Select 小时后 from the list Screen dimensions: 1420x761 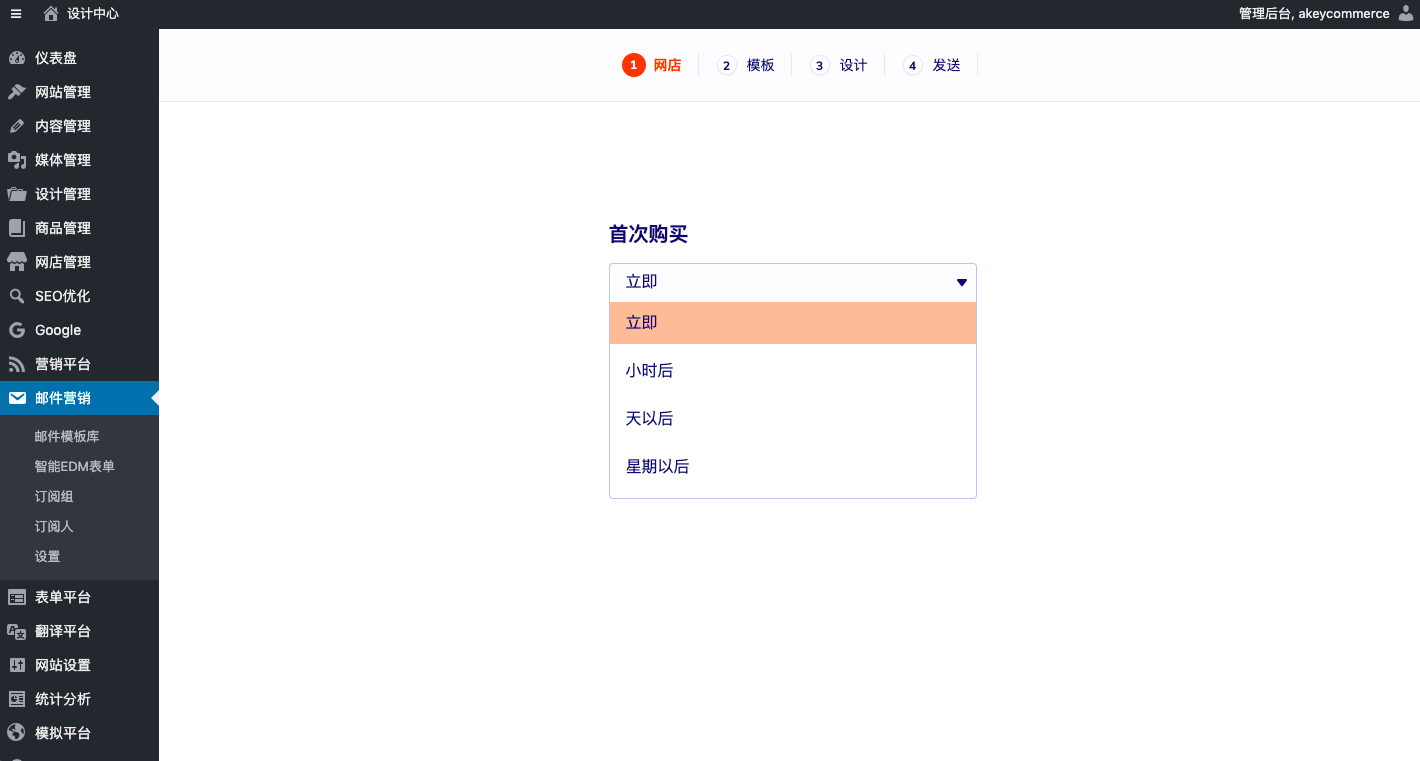pyautogui.click(x=792, y=371)
